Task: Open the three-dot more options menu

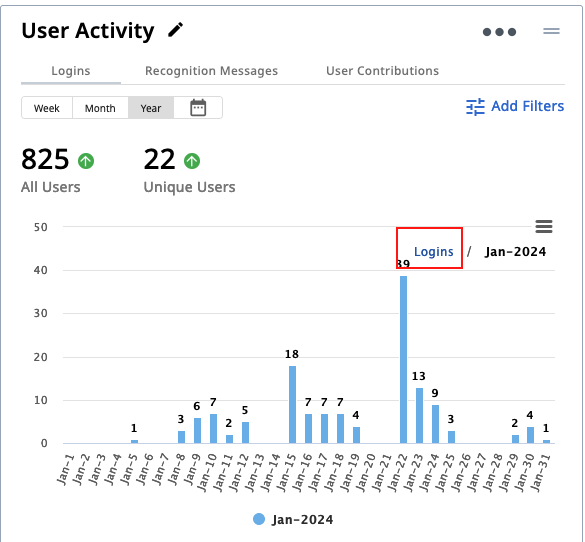Action: [499, 32]
